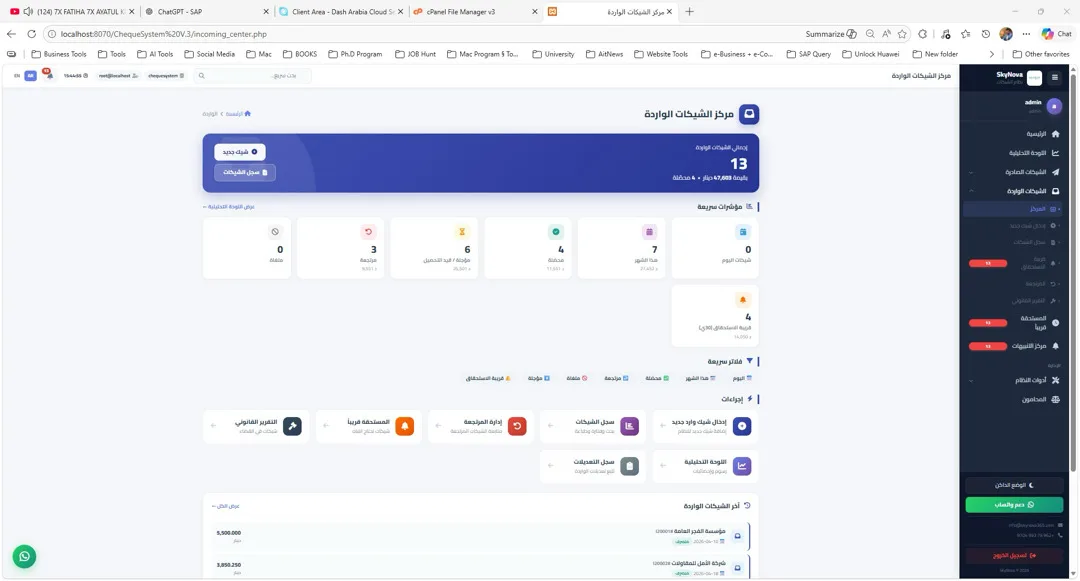
Task: Apply the مرتجعة quick filter chip
Action: [616, 378]
